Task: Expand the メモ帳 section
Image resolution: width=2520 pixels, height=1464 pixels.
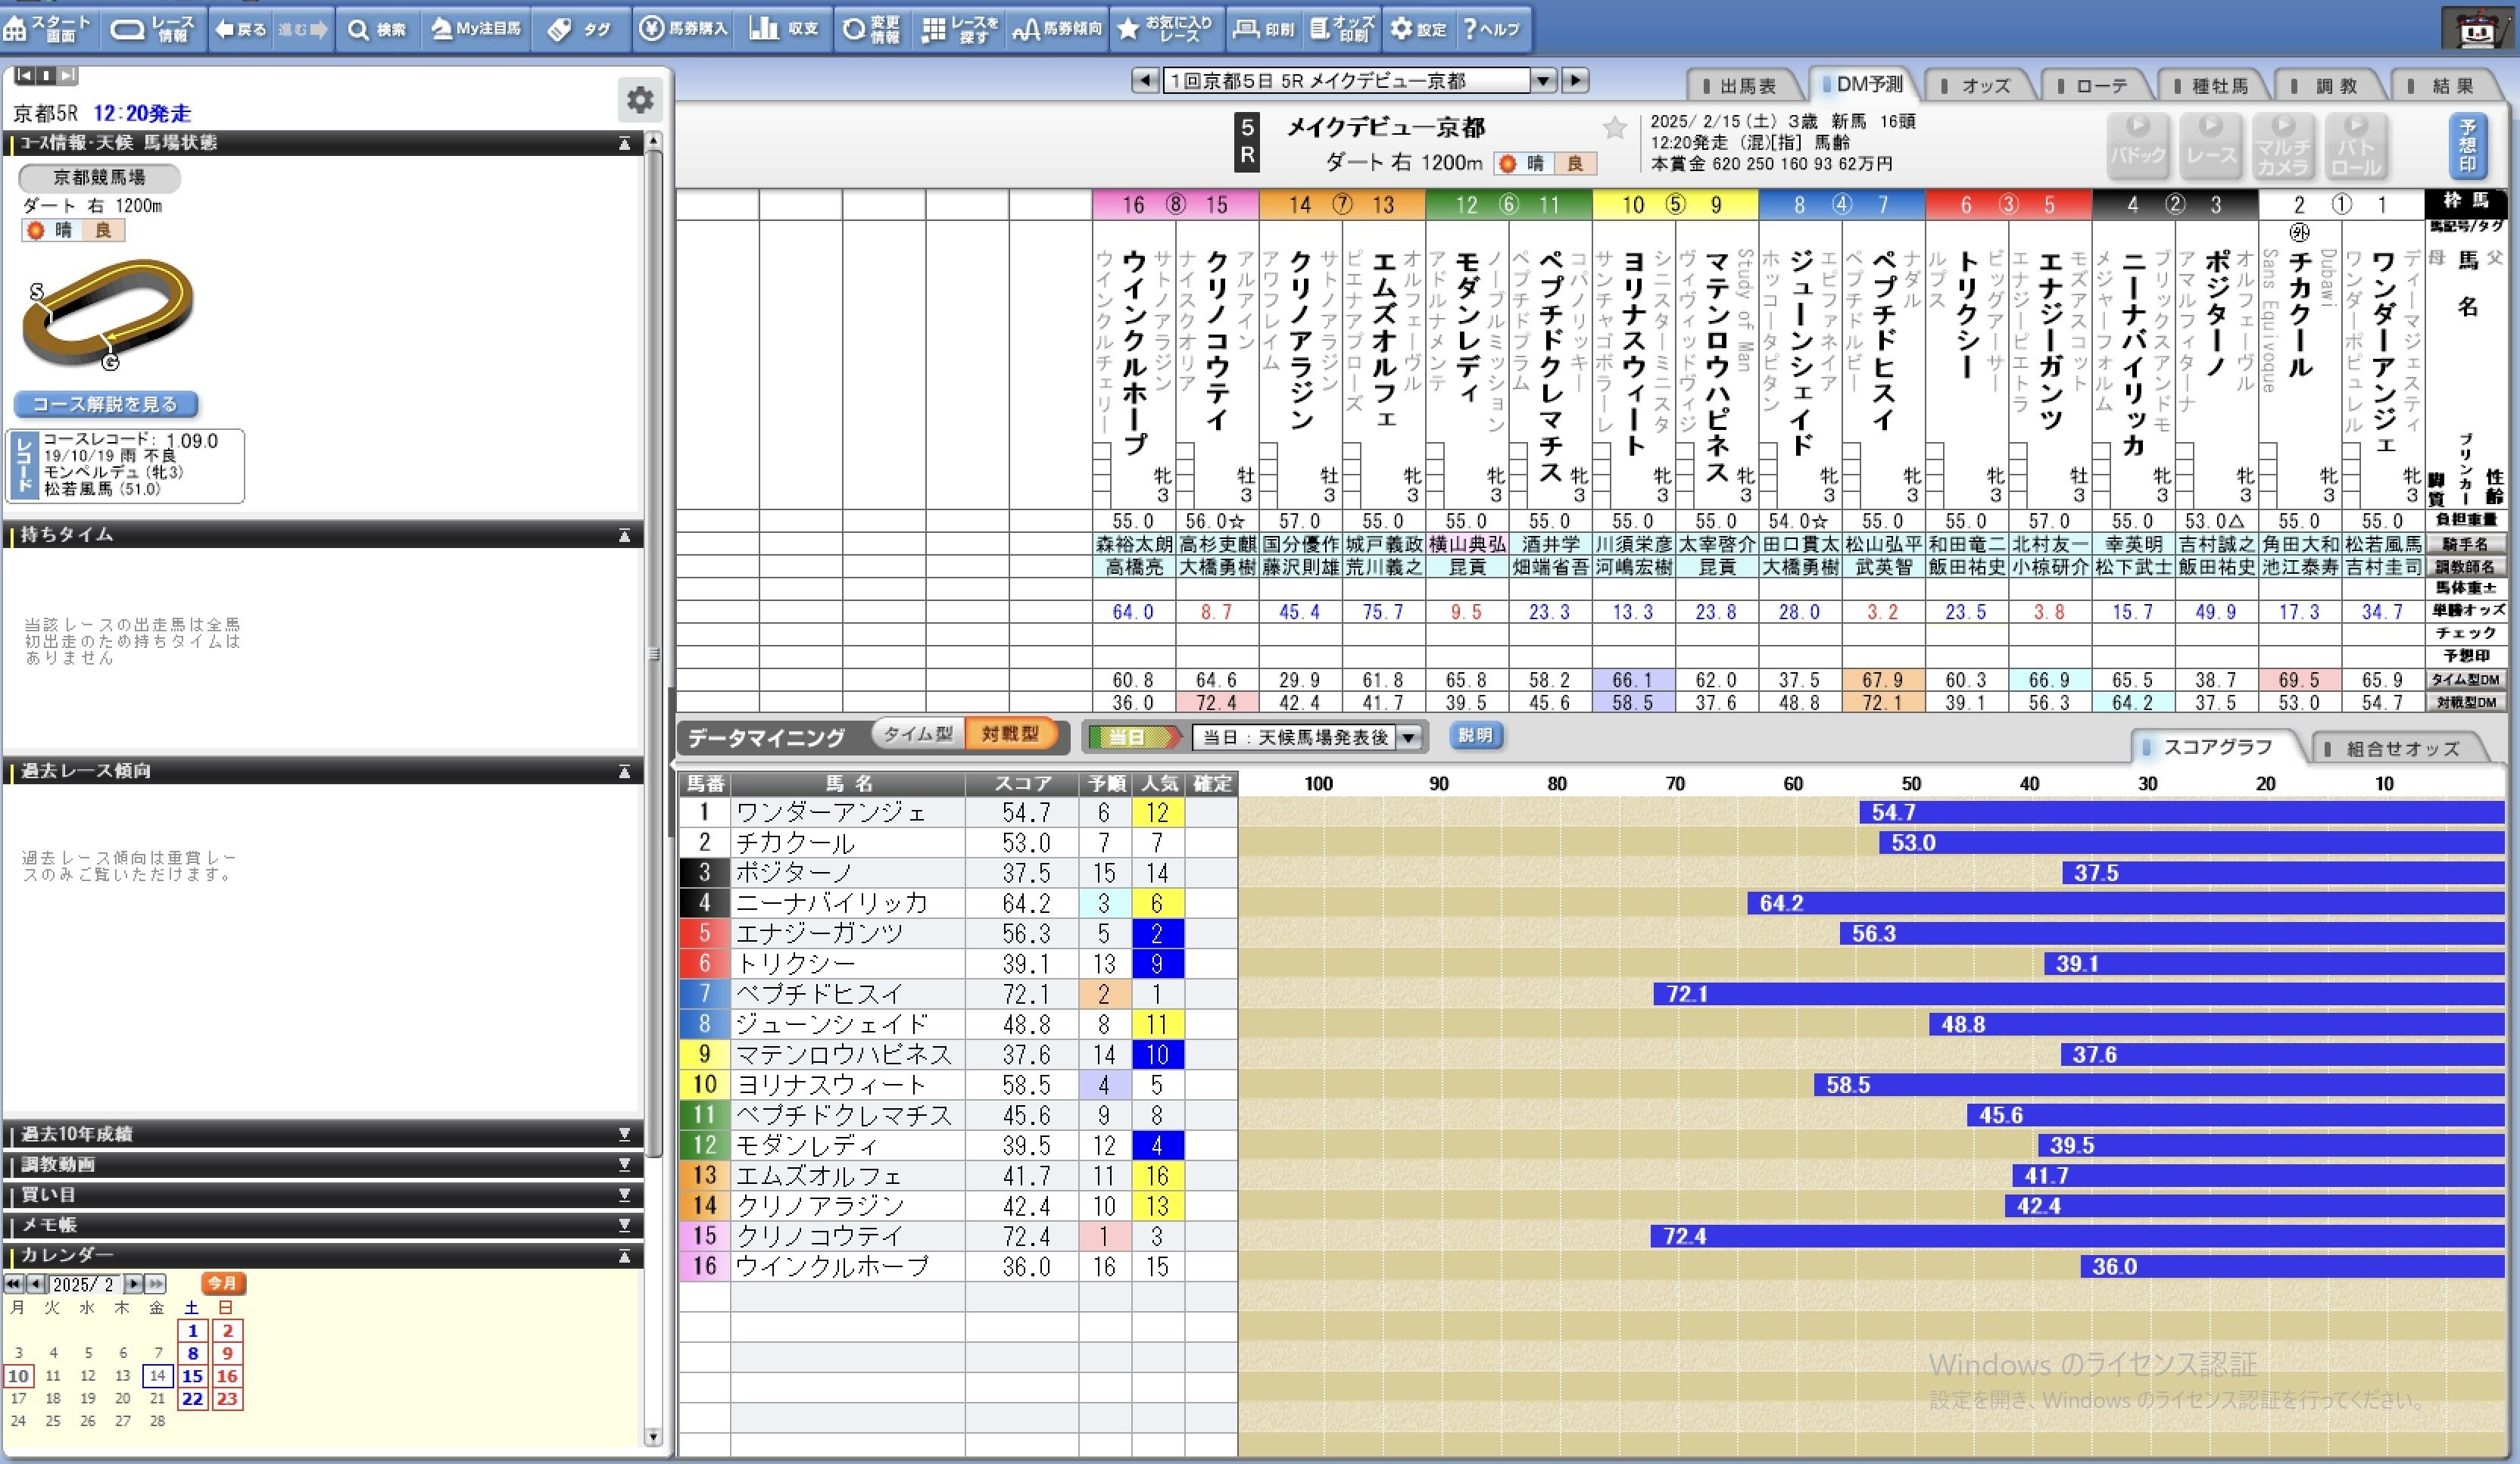Action: tap(624, 1224)
